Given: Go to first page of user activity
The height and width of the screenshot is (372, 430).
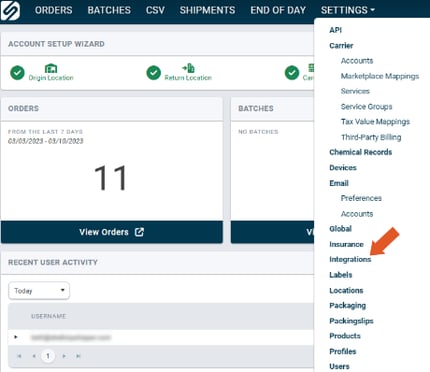Looking at the screenshot, I should point(19,356).
